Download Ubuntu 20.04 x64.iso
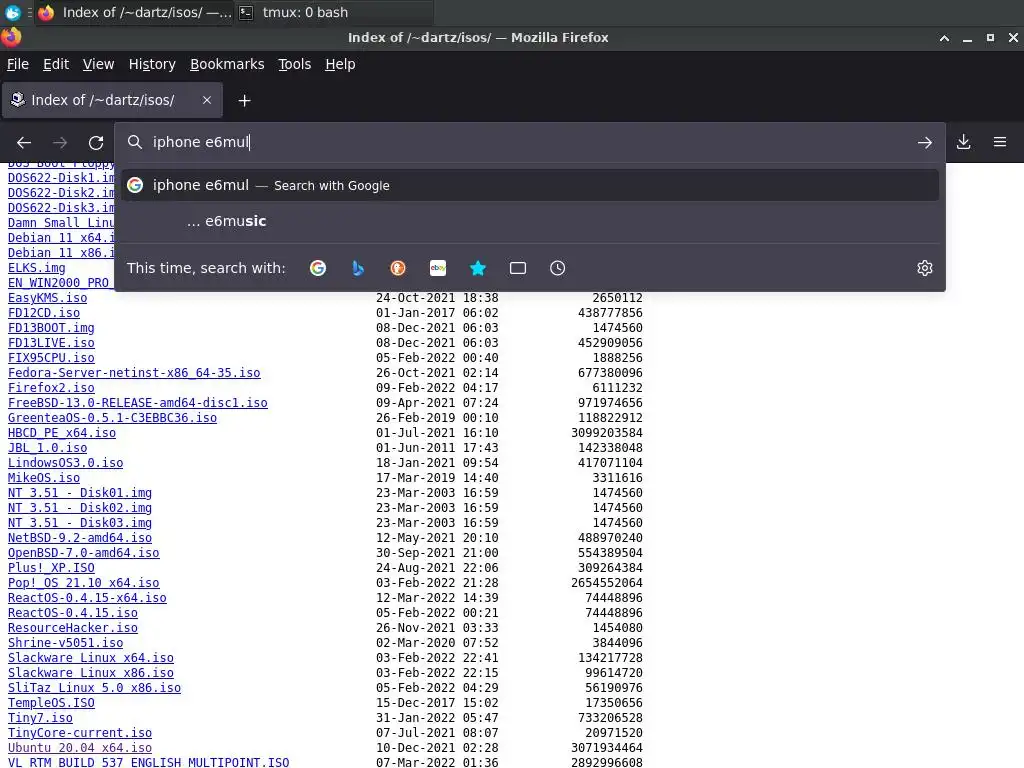The width and height of the screenshot is (1024, 768). (80, 748)
